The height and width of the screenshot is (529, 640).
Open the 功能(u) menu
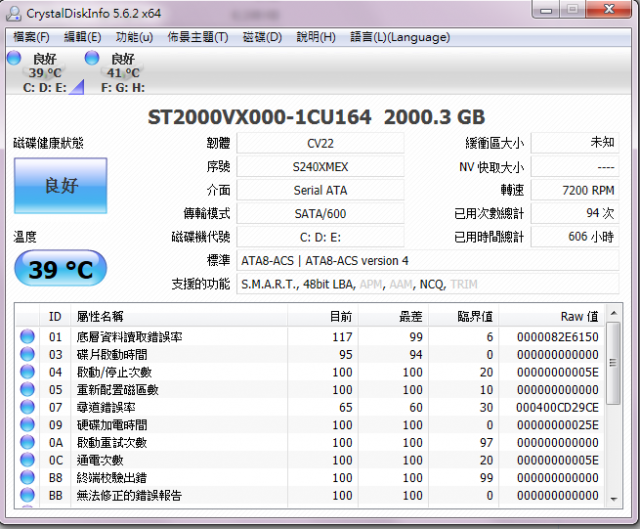pyautogui.click(x=134, y=37)
